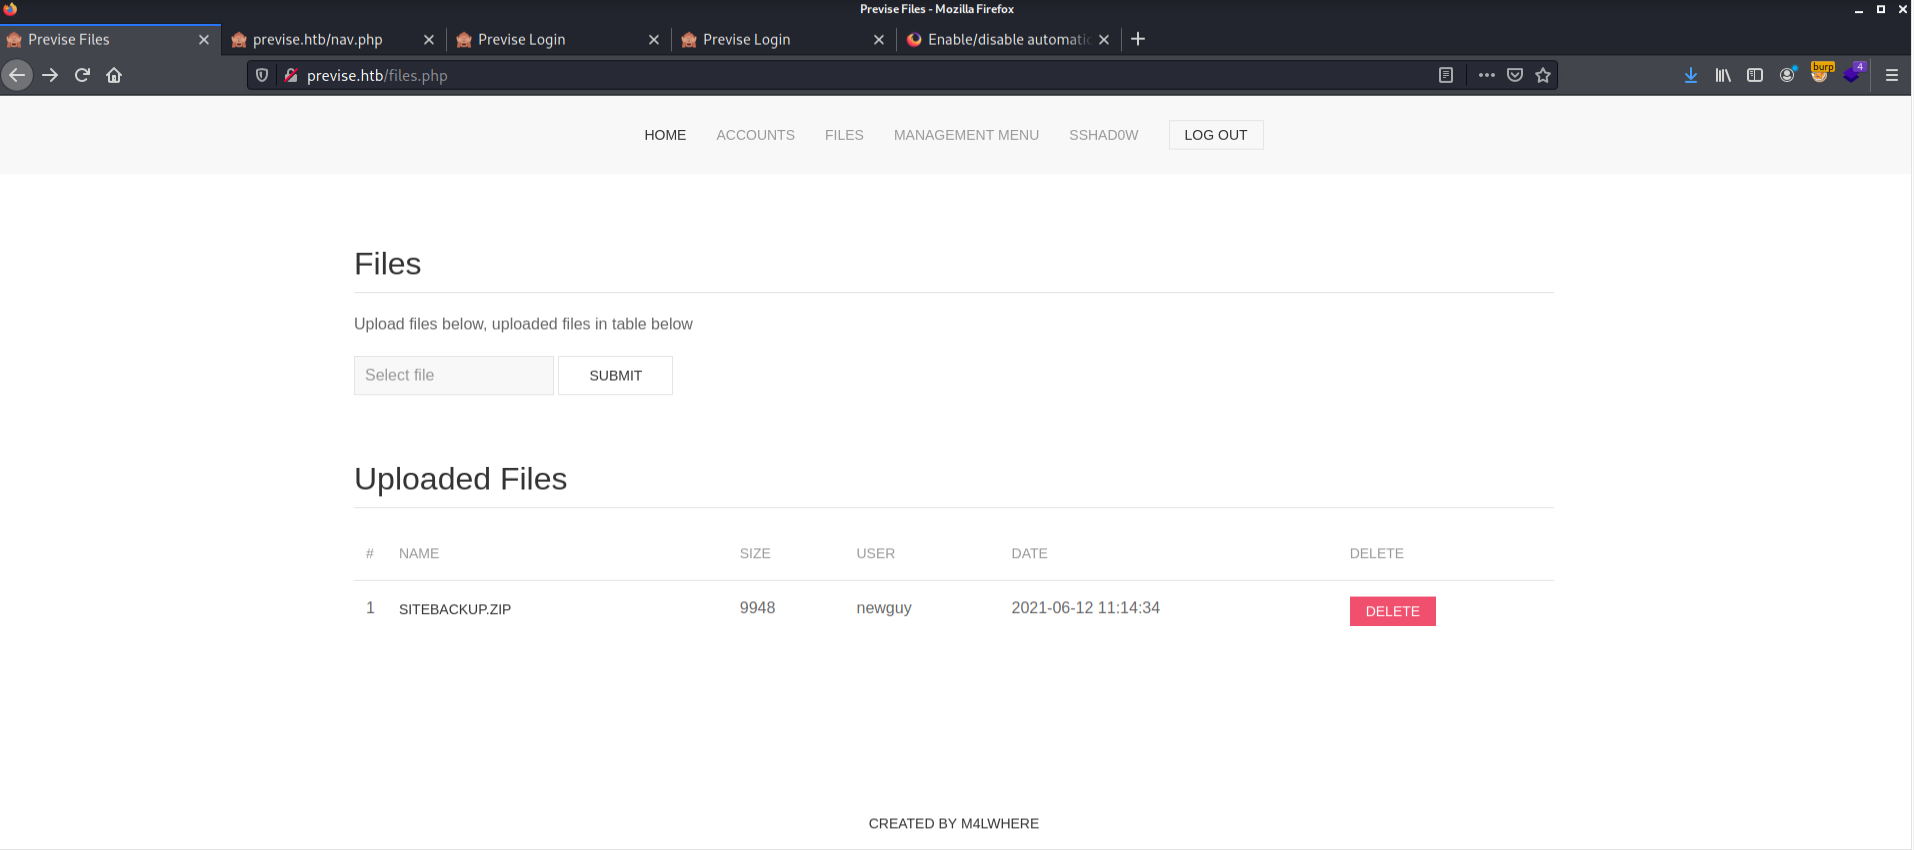Open the Firefox hamburger application menu
This screenshot has height=850, width=1914.
[1891, 75]
